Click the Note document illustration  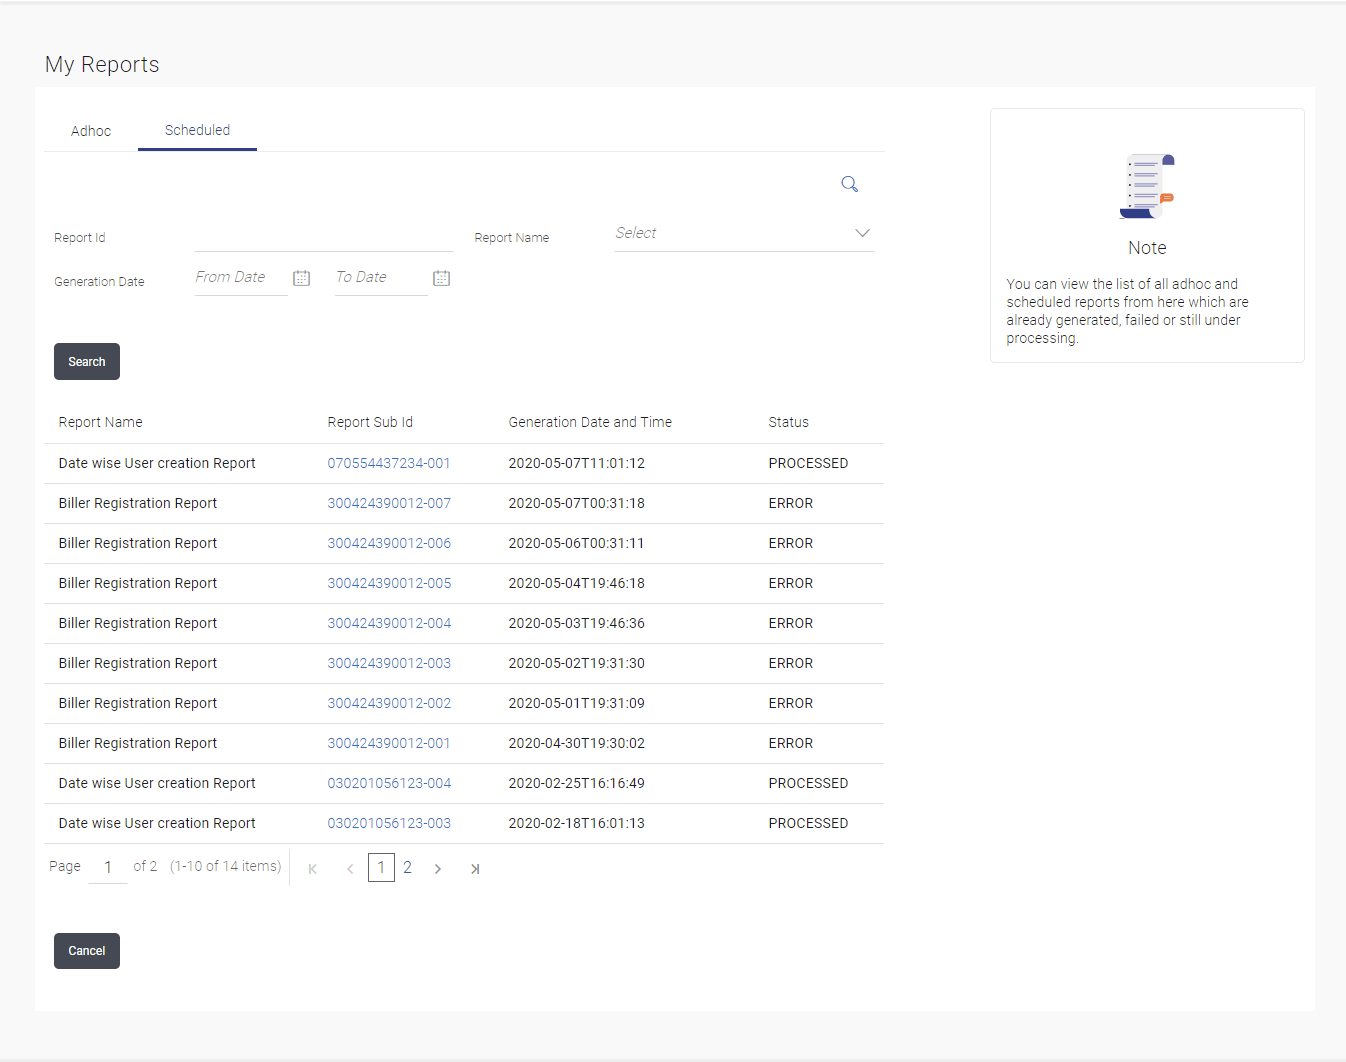coord(1147,186)
